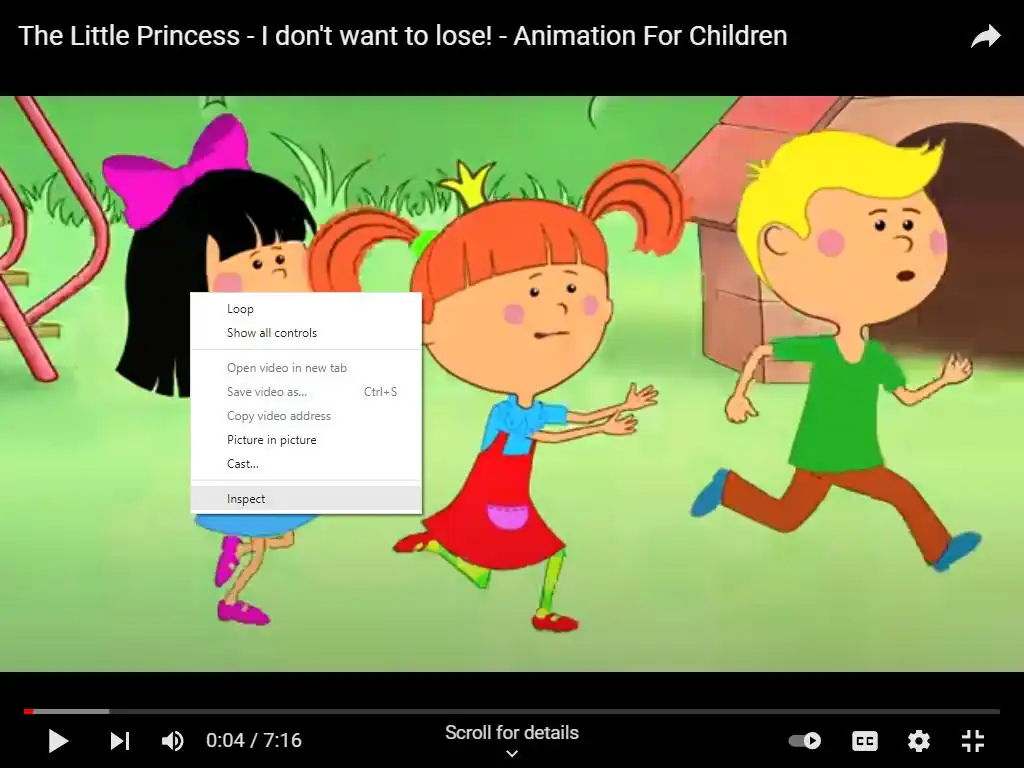Screen dimensions: 1024x768
Task: Play the video
Action: 58,741
